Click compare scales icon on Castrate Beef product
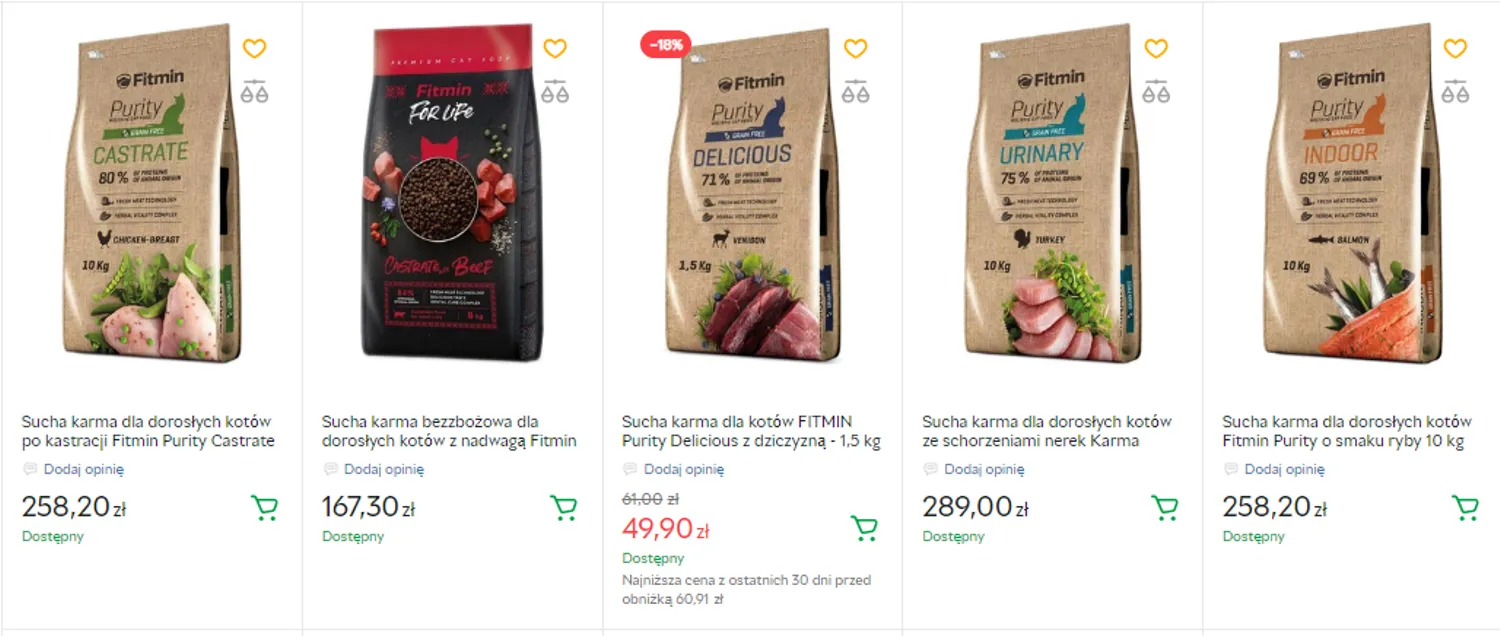The width and height of the screenshot is (1500, 636). 555,91
